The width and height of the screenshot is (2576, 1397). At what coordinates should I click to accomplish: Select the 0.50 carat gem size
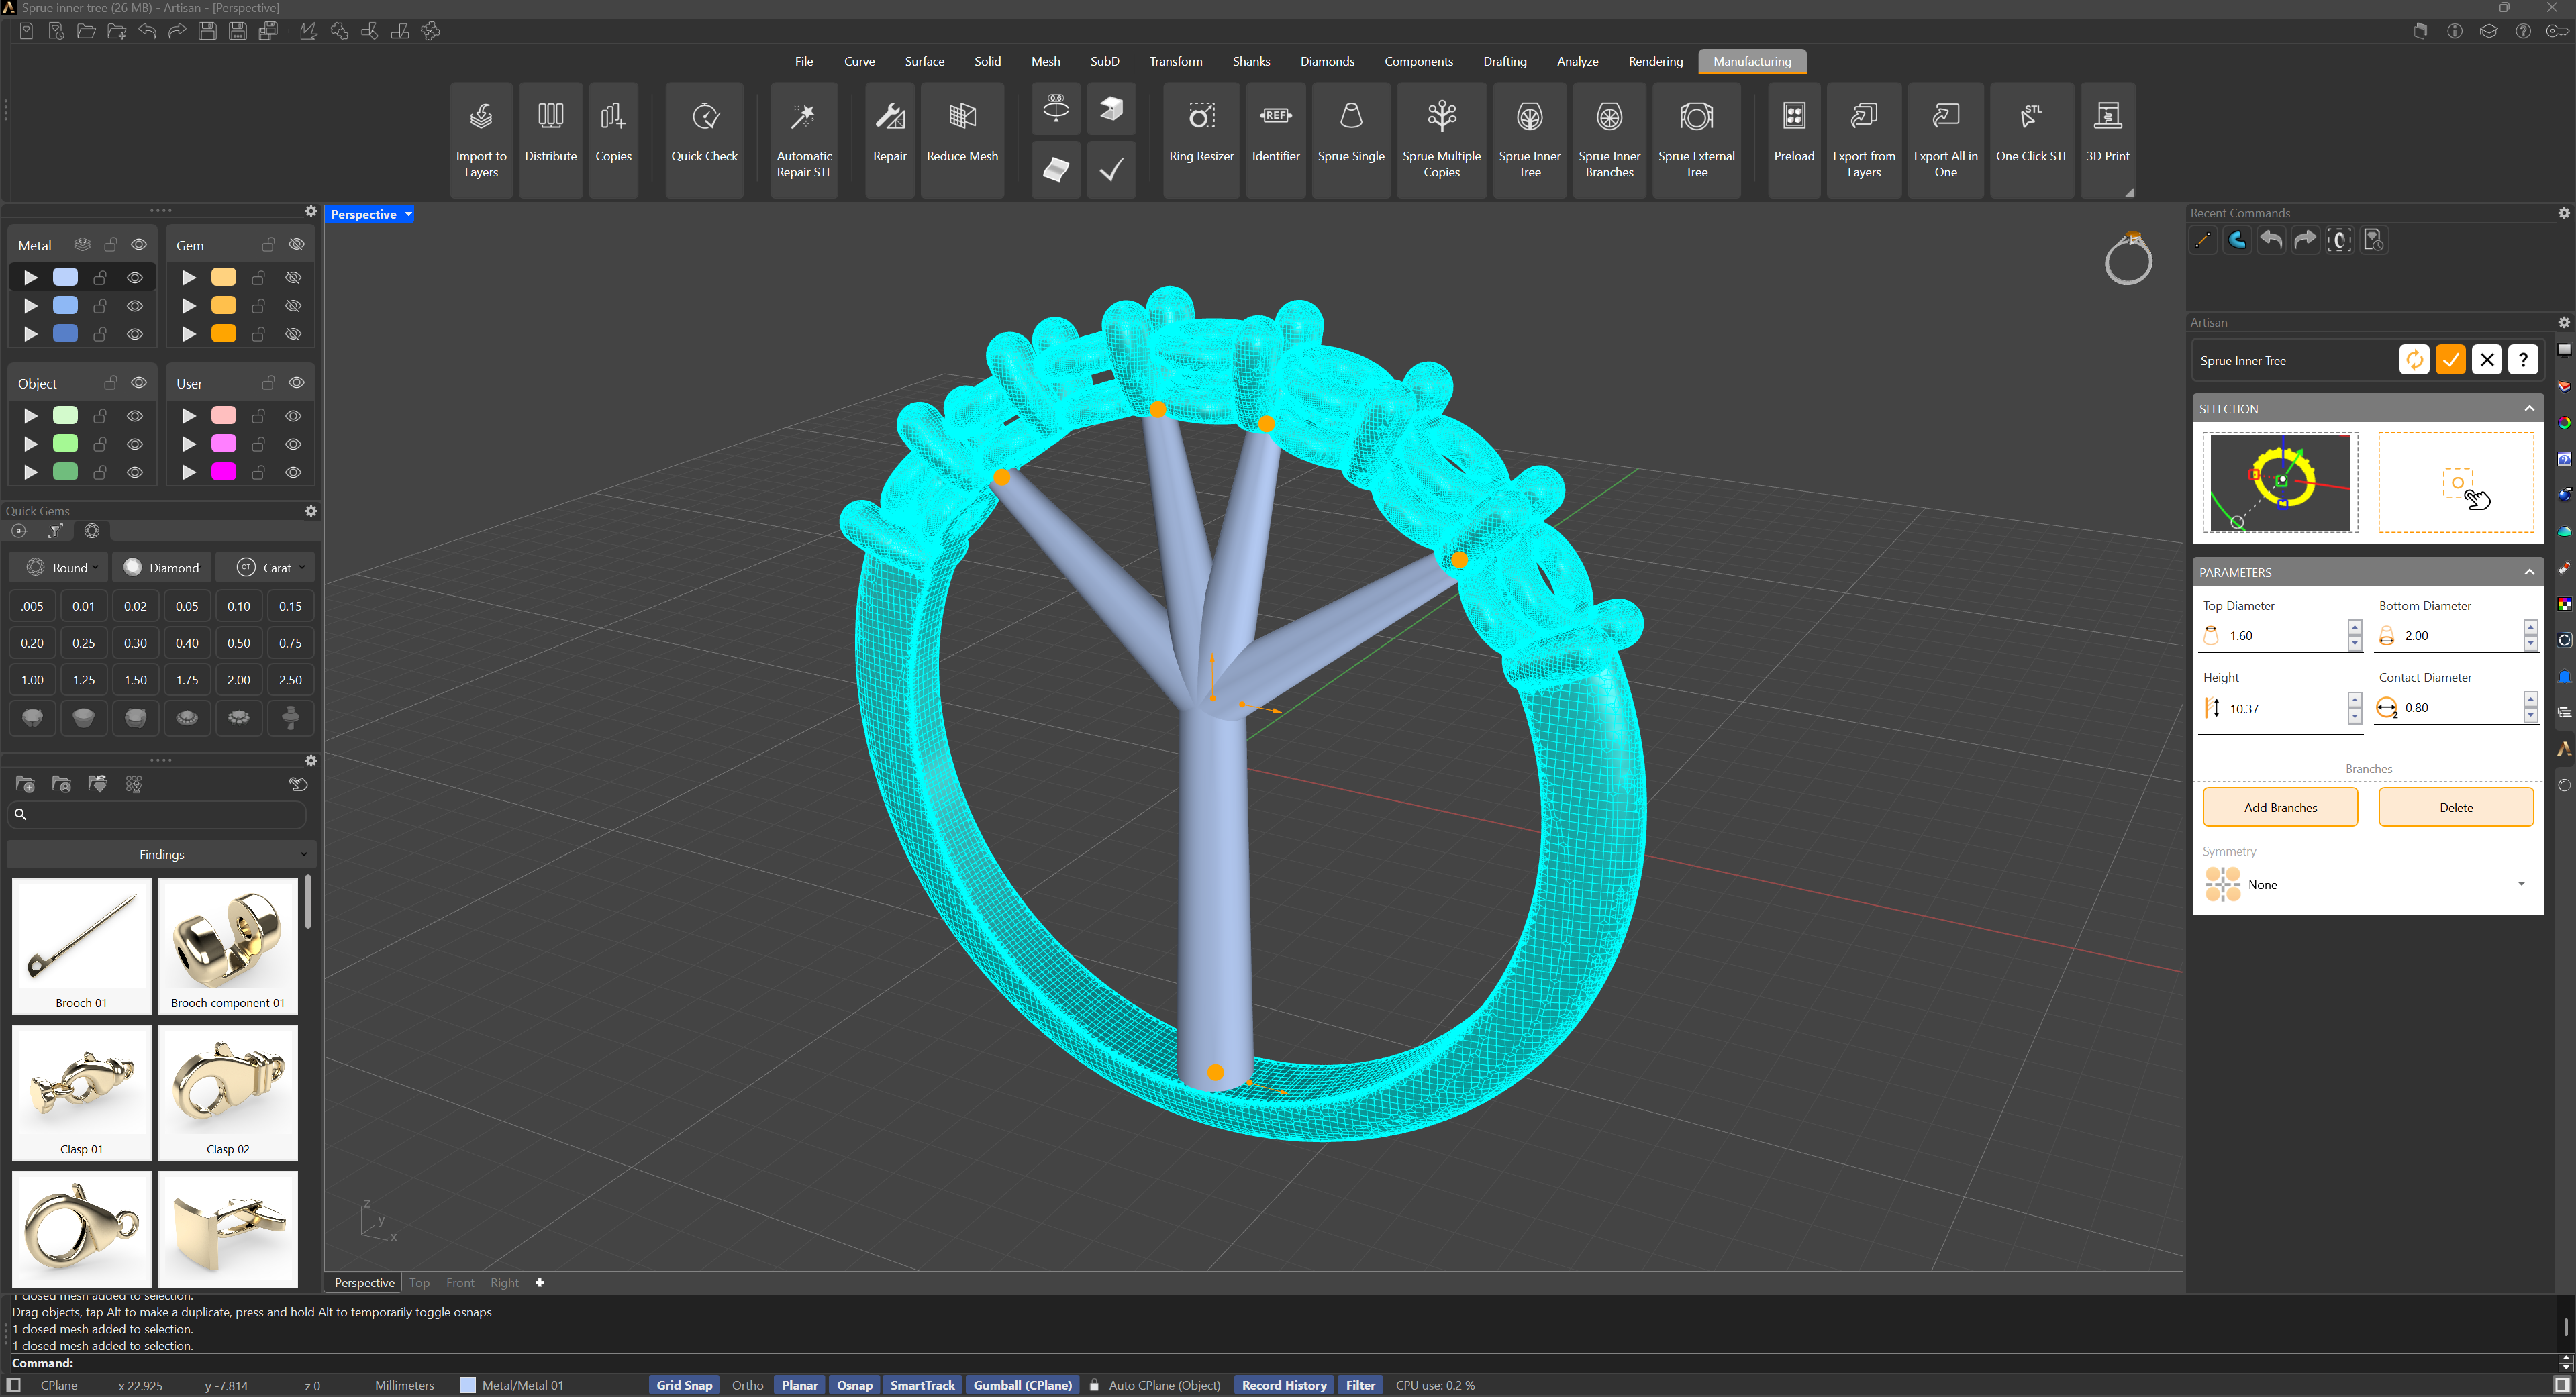pos(238,643)
